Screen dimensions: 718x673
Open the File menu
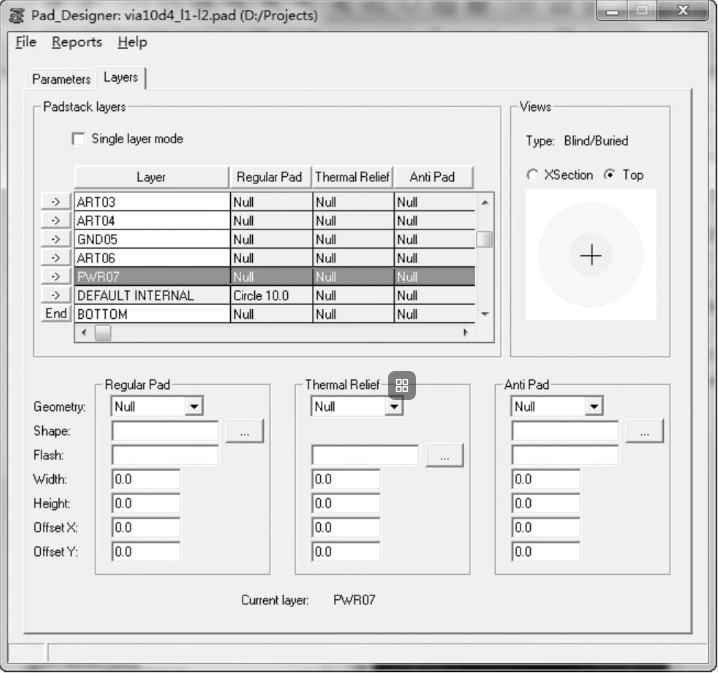coord(26,42)
